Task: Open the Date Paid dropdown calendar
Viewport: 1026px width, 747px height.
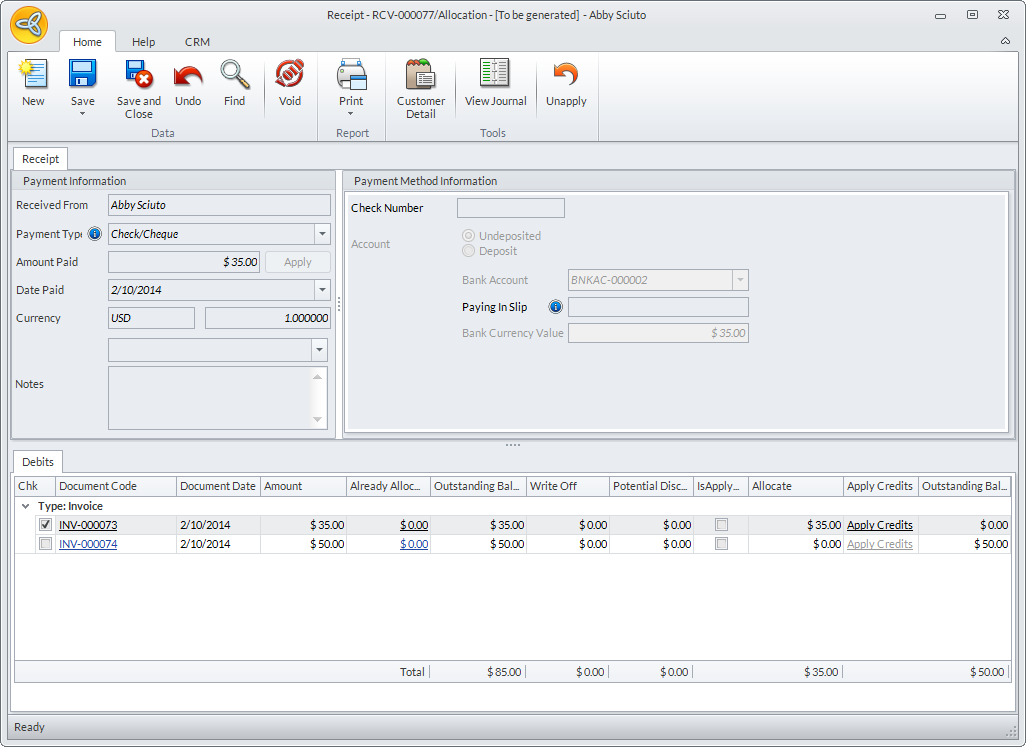Action: coord(322,290)
